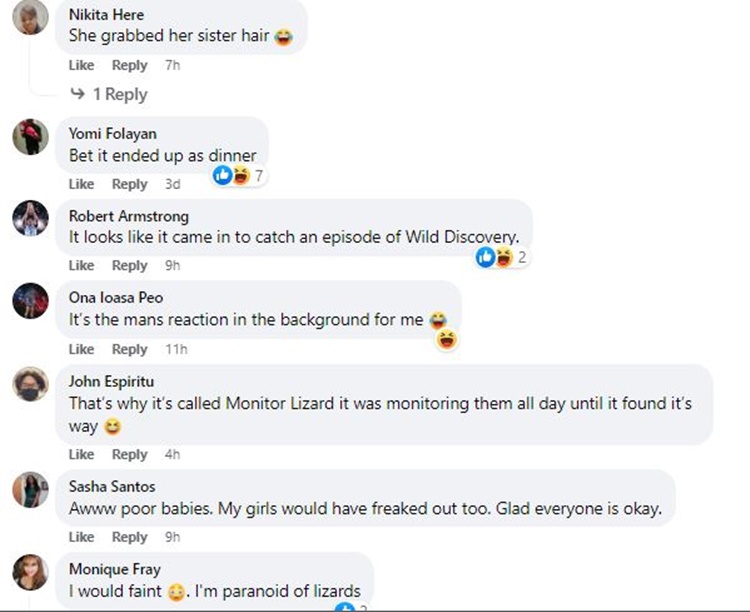Click Sasha Santos's avatar image

tap(30, 489)
